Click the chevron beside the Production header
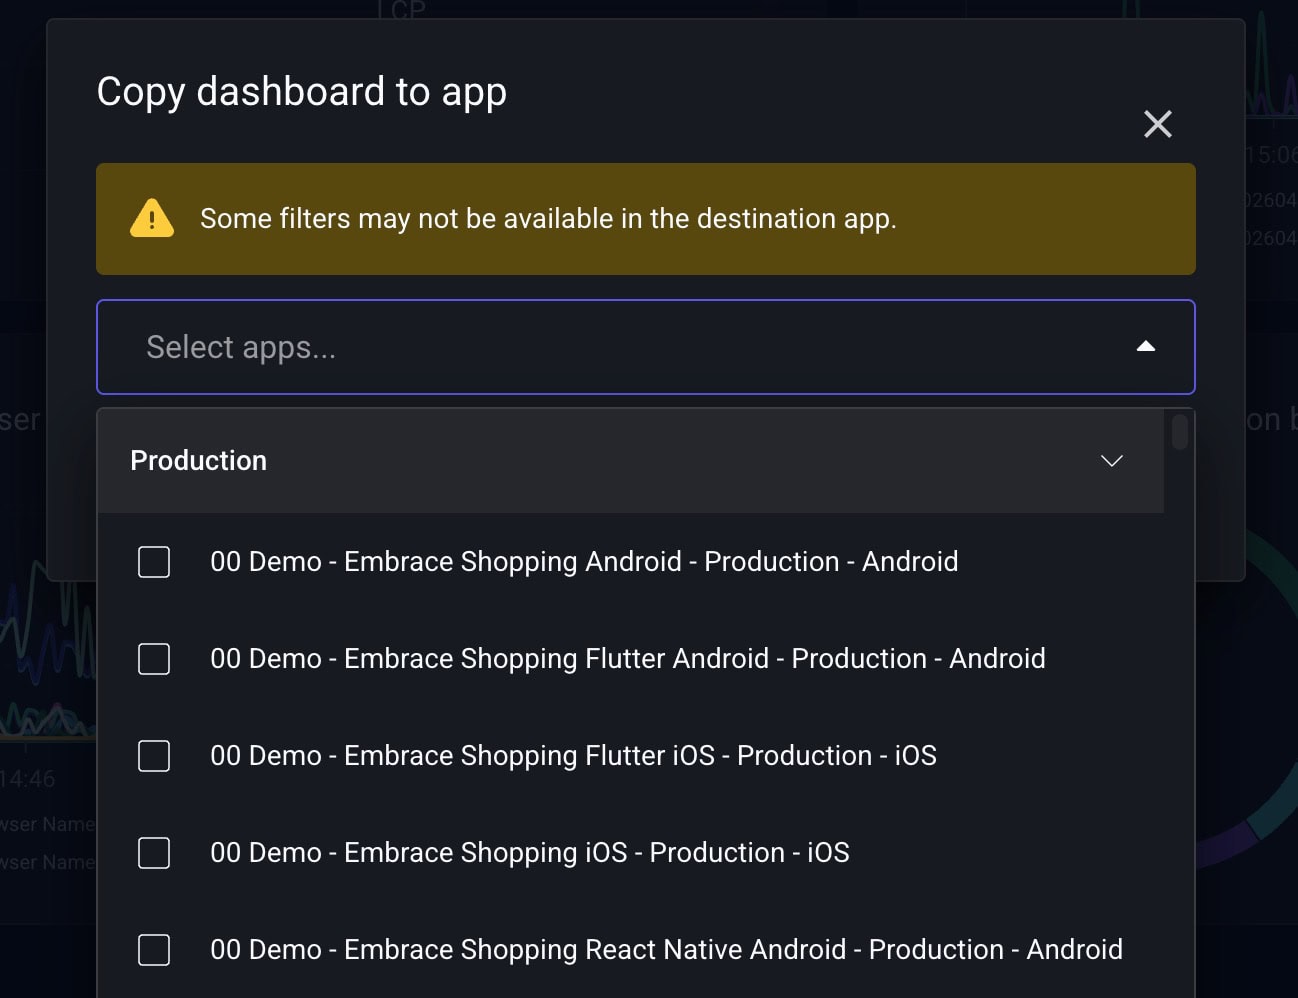1298x998 pixels. click(x=1110, y=461)
